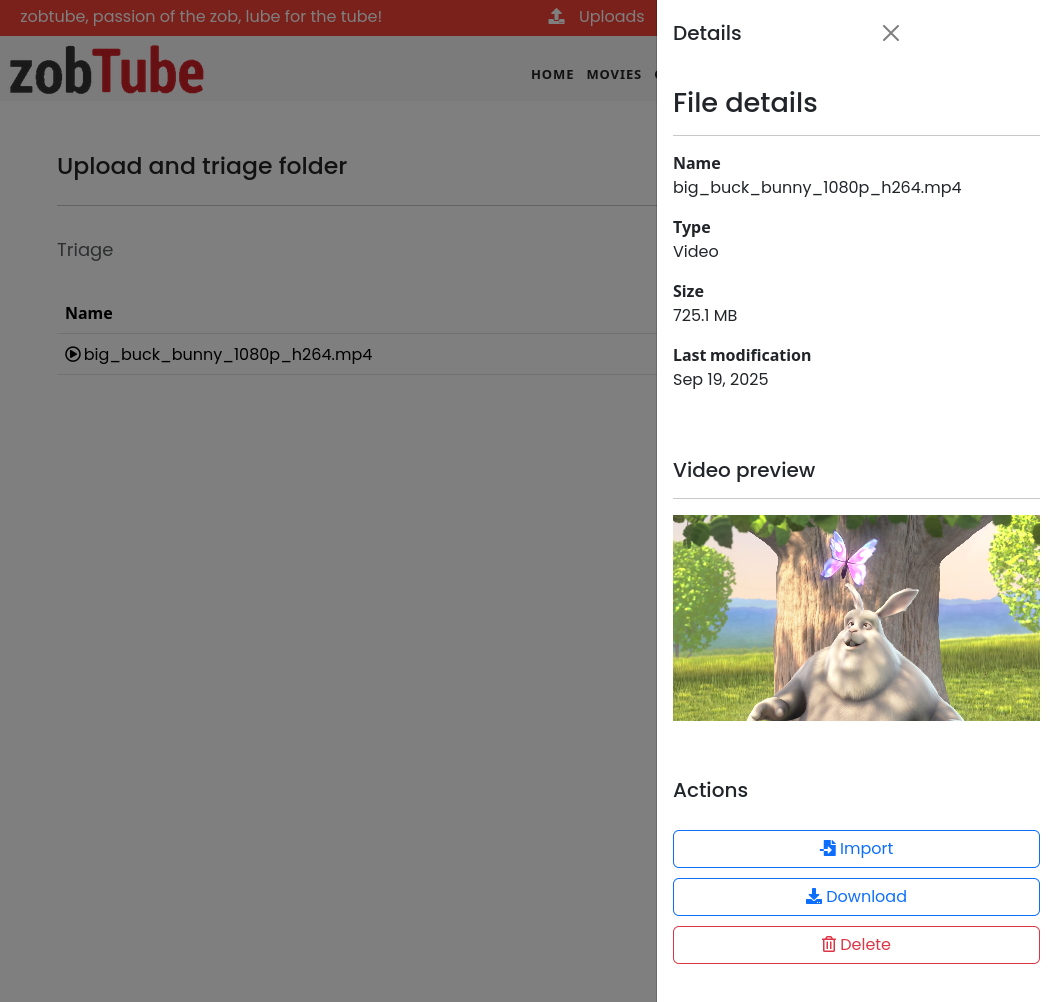Image resolution: width=1050 pixels, height=1002 pixels.
Task: Click the Big Buck Bunny video preview
Action: 856,618
